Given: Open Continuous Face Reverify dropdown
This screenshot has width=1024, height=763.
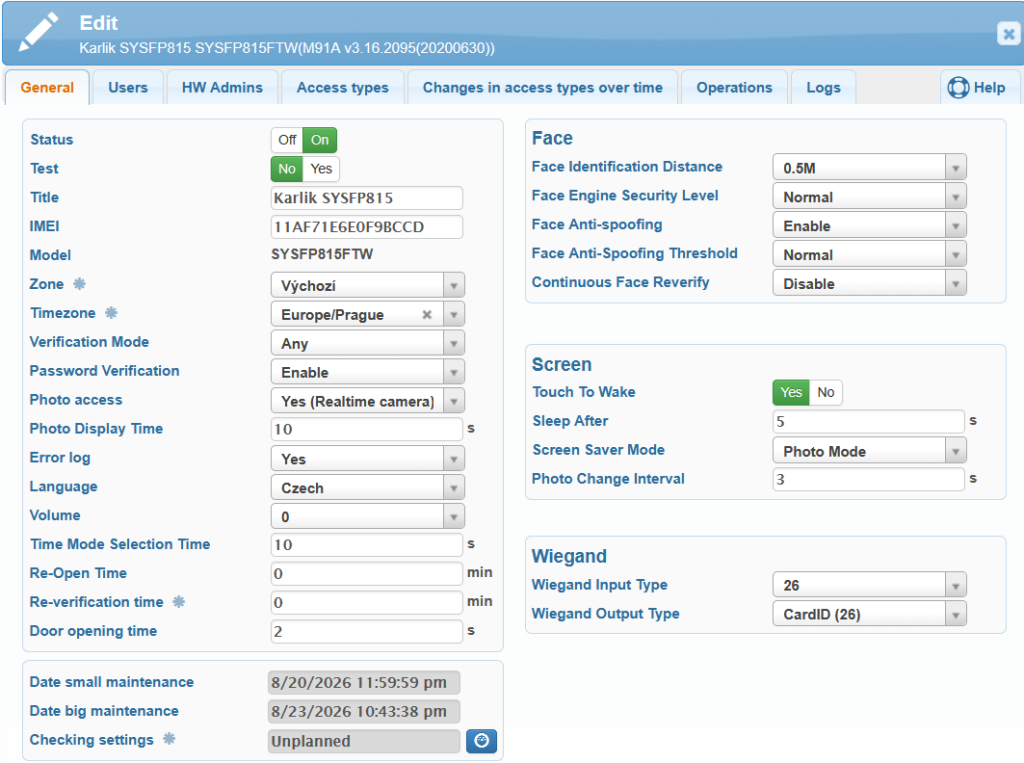Looking at the screenshot, I should tap(869, 283).
